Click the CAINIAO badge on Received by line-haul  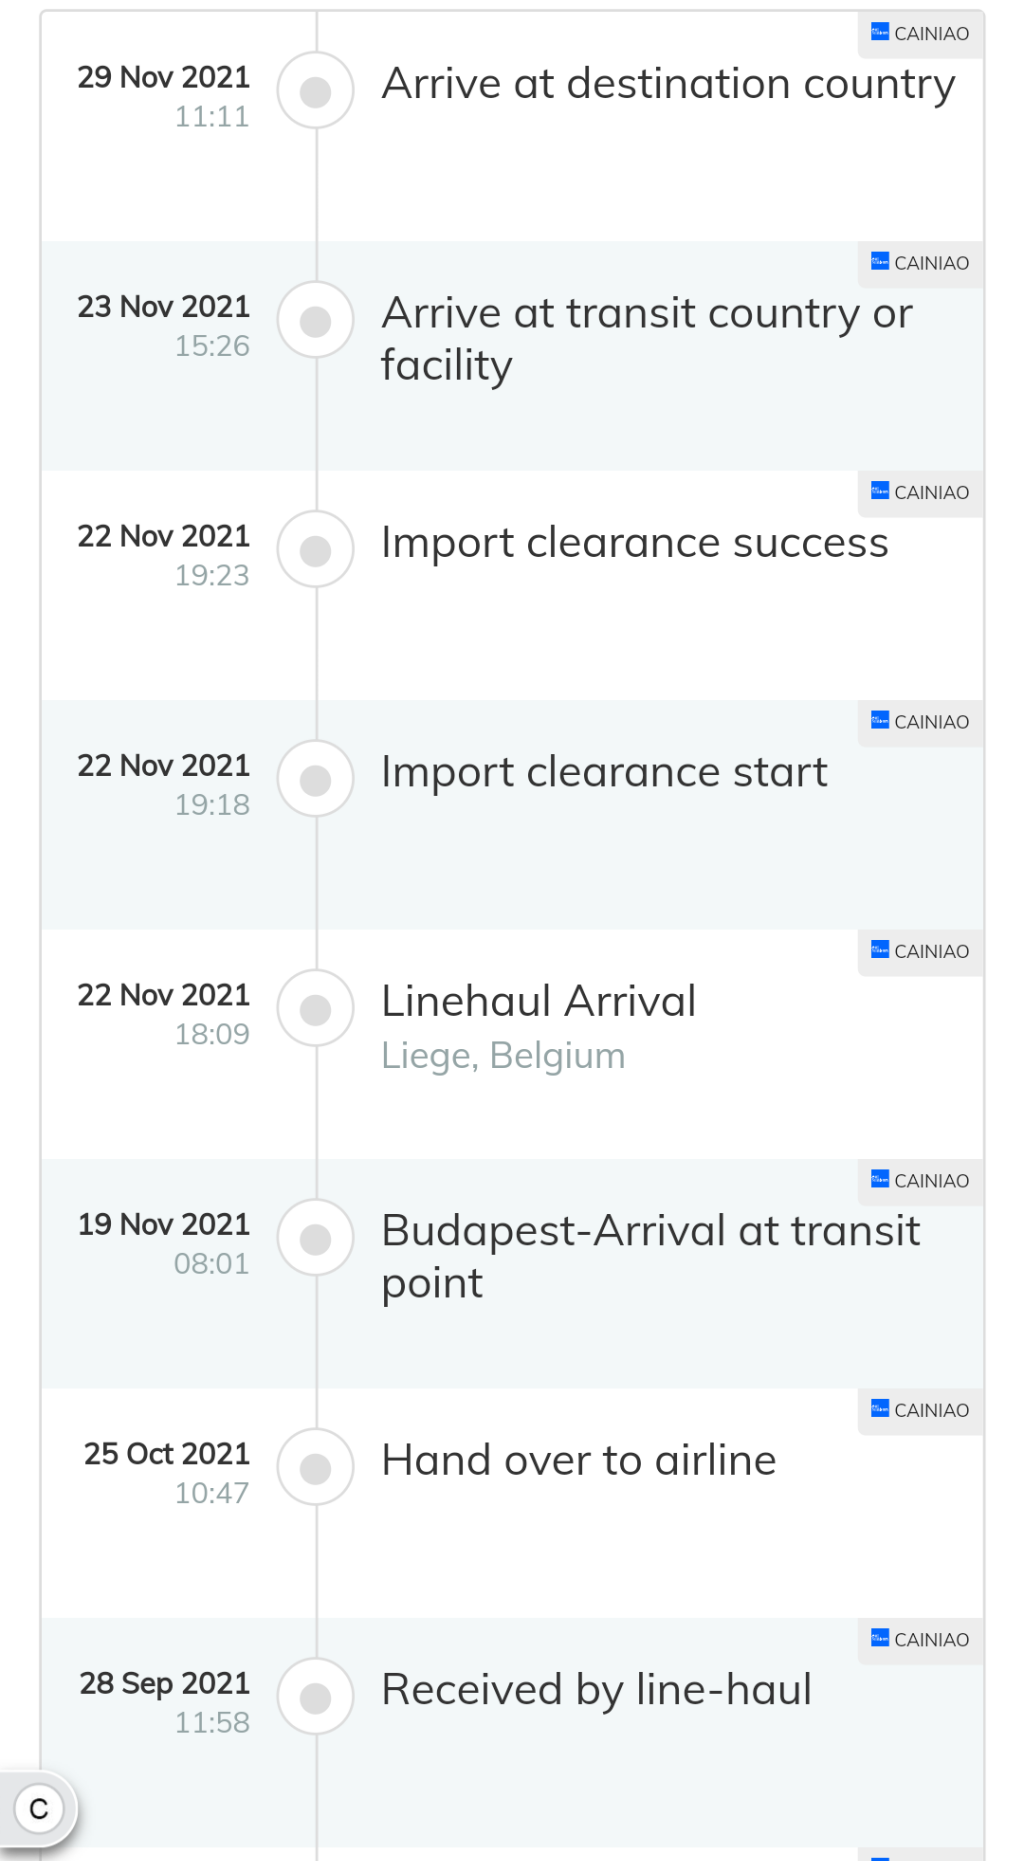pyautogui.click(x=920, y=1640)
